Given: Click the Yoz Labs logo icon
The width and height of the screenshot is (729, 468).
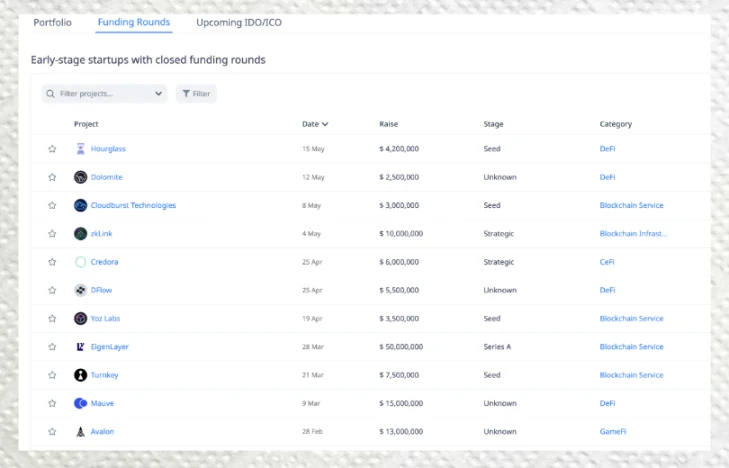Looking at the screenshot, I should pos(80,318).
